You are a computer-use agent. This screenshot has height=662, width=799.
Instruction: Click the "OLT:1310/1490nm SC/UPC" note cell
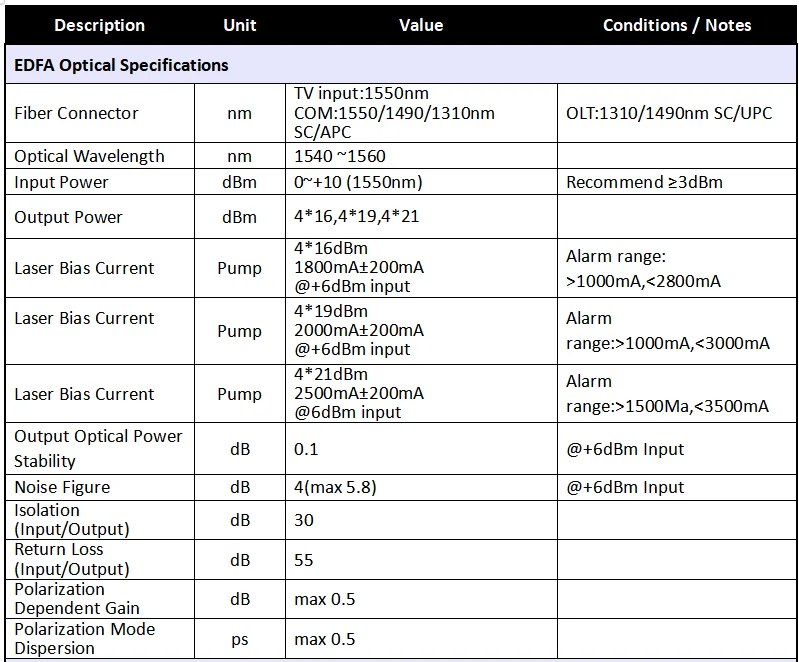pos(669,113)
